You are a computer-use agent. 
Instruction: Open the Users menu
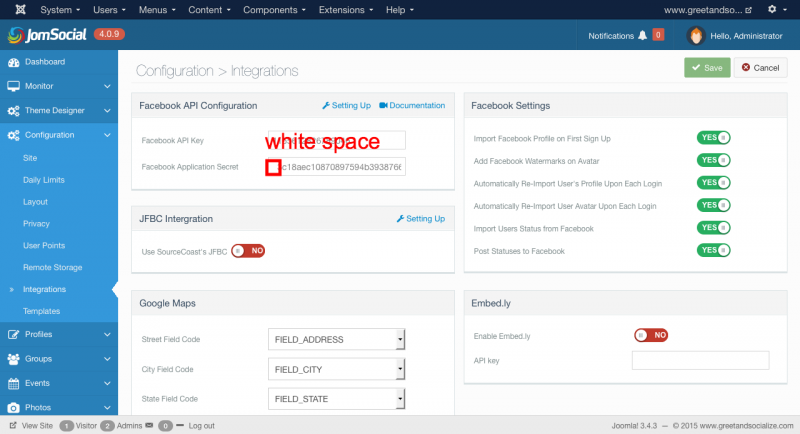point(109,10)
